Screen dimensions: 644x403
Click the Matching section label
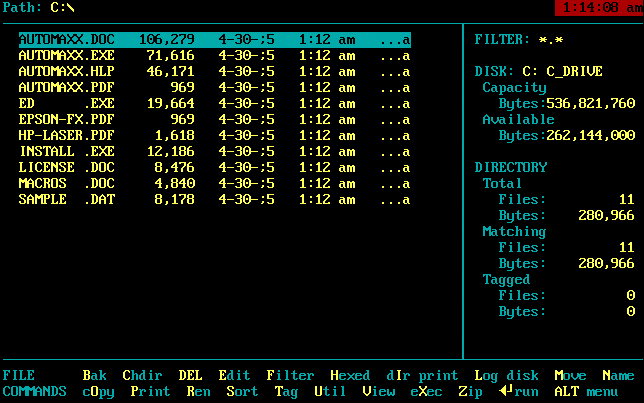point(514,232)
